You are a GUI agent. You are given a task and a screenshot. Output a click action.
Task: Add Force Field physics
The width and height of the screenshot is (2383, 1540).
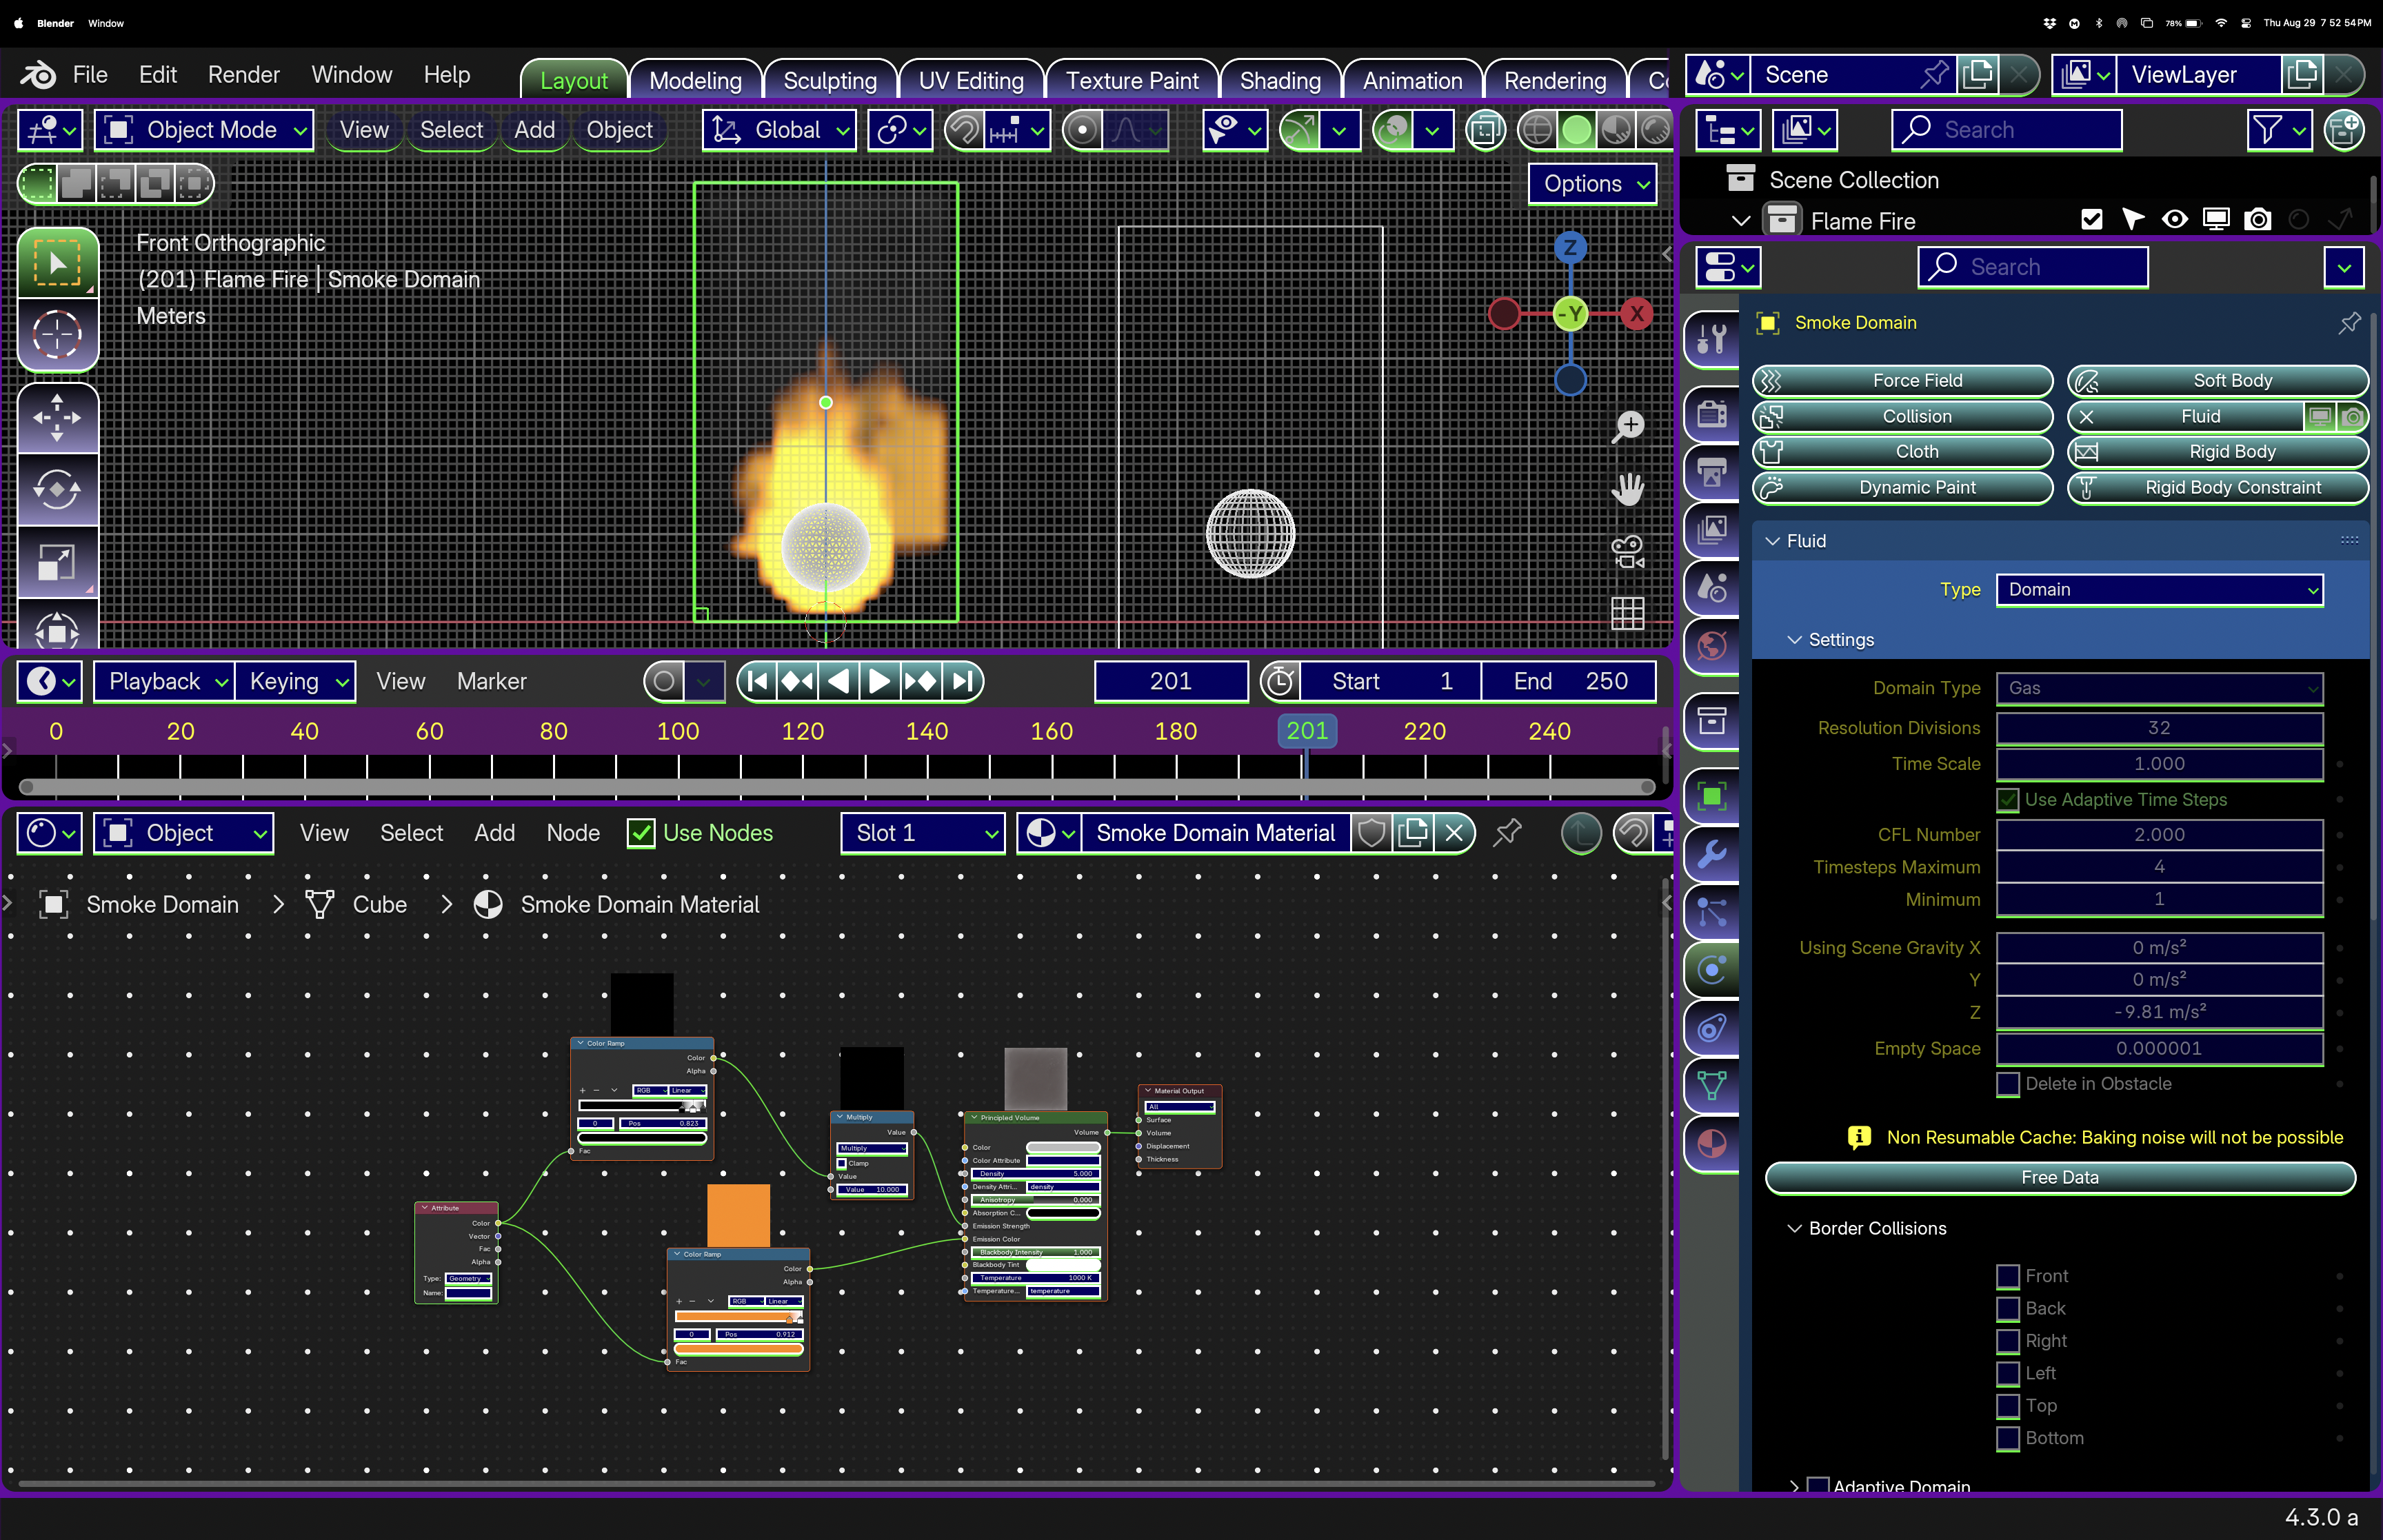pyautogui.click(x=1902, y=381)
